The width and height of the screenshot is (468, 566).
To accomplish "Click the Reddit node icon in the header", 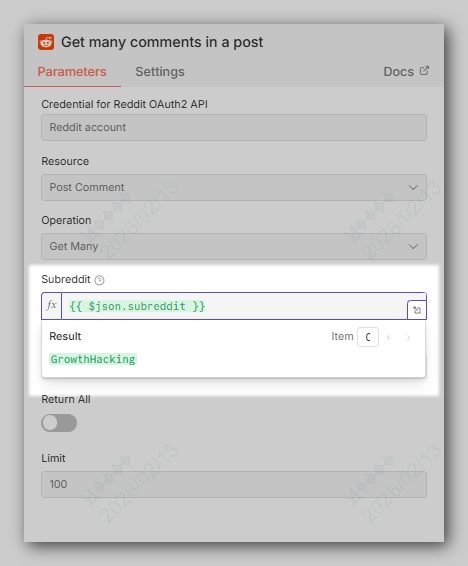I will [46, 42].
